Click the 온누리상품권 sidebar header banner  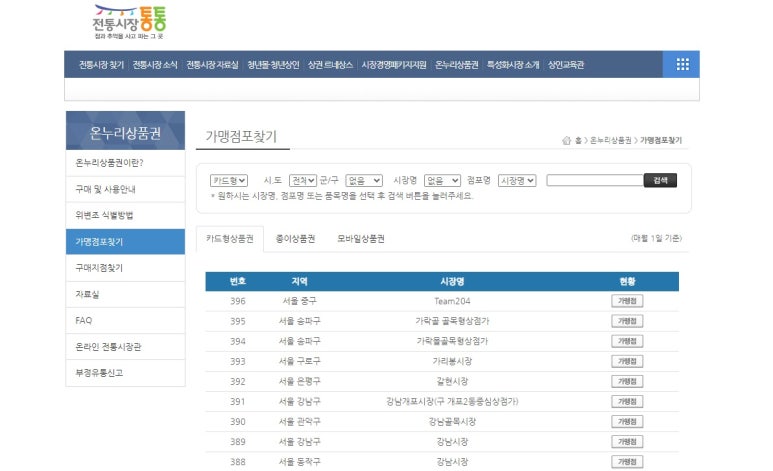(125, 131)
